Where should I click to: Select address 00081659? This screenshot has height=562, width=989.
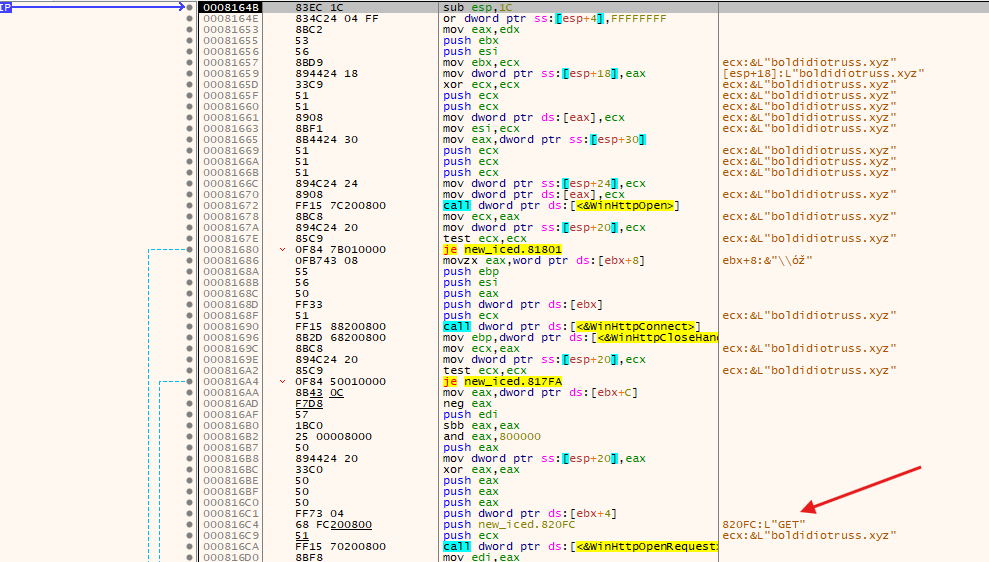pos(231,74)
